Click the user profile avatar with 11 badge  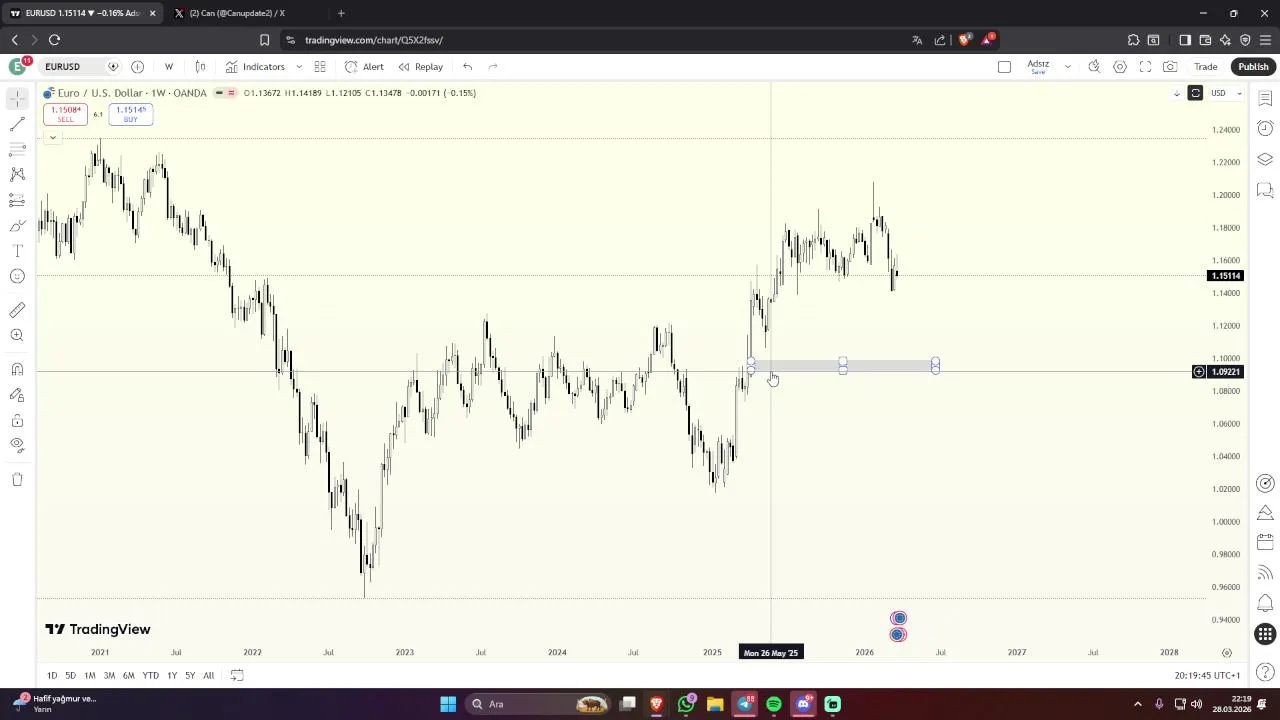click(17, 66)
